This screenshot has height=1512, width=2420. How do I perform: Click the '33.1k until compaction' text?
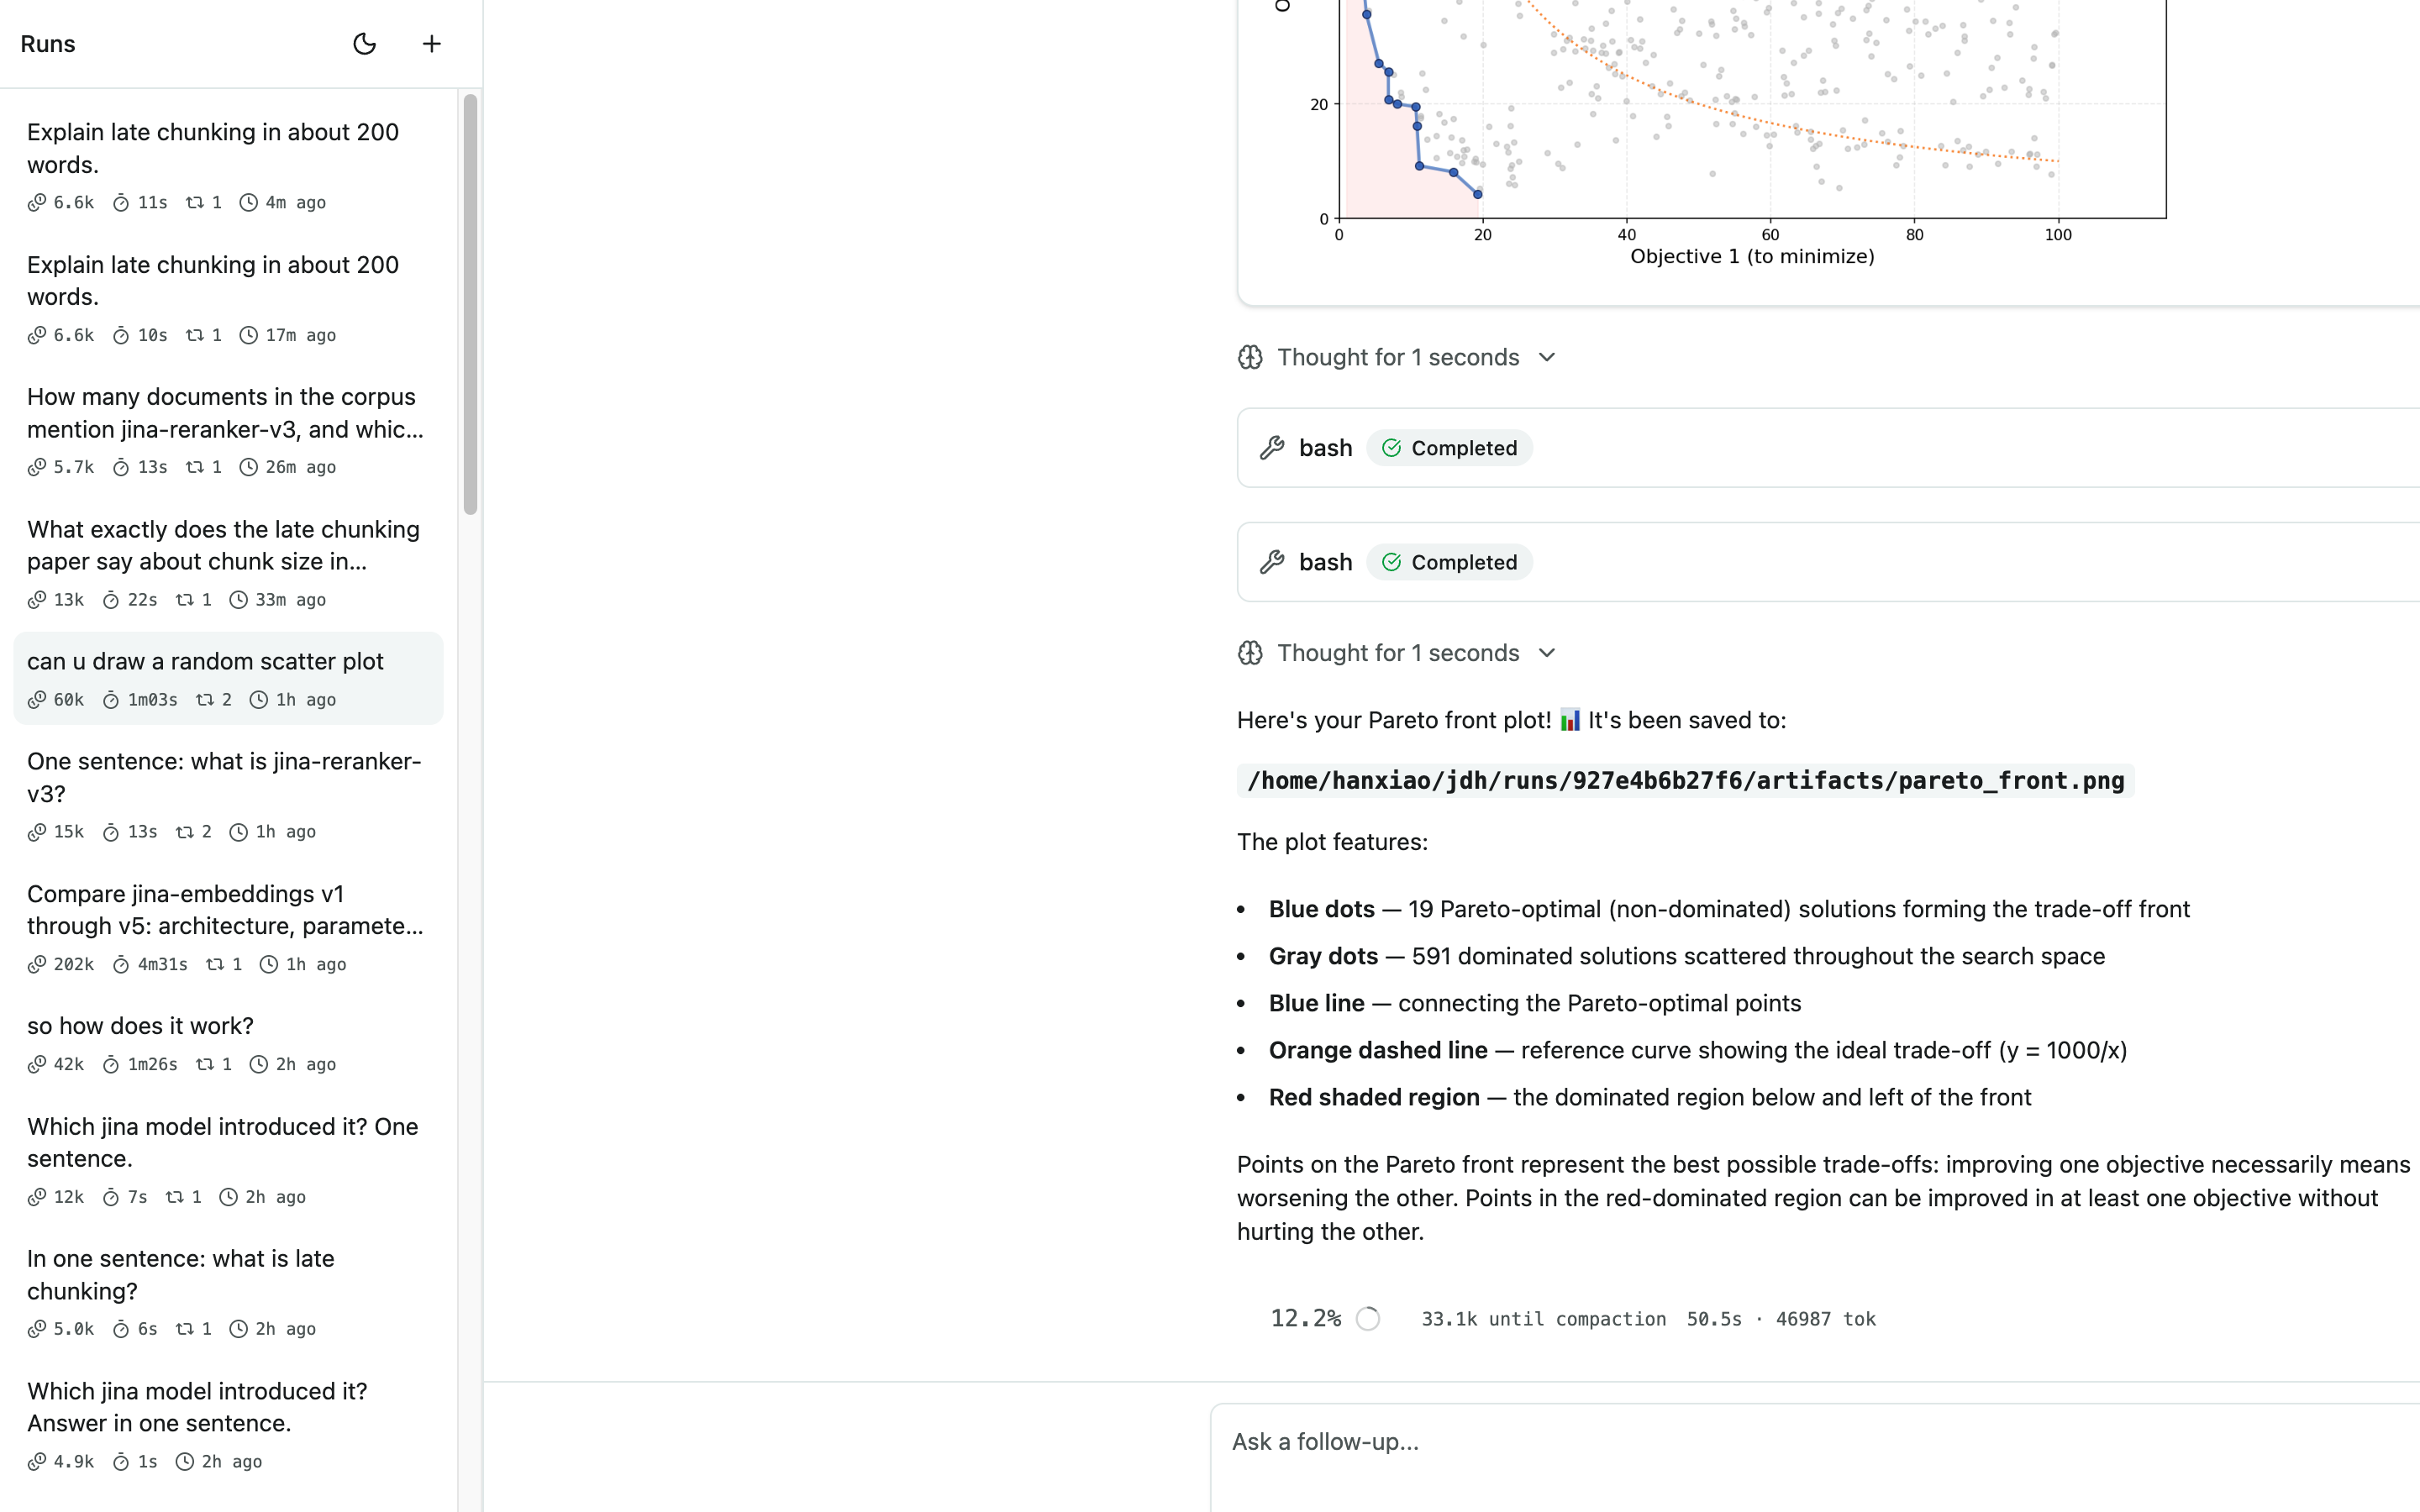click(x=1544, y=1319)
